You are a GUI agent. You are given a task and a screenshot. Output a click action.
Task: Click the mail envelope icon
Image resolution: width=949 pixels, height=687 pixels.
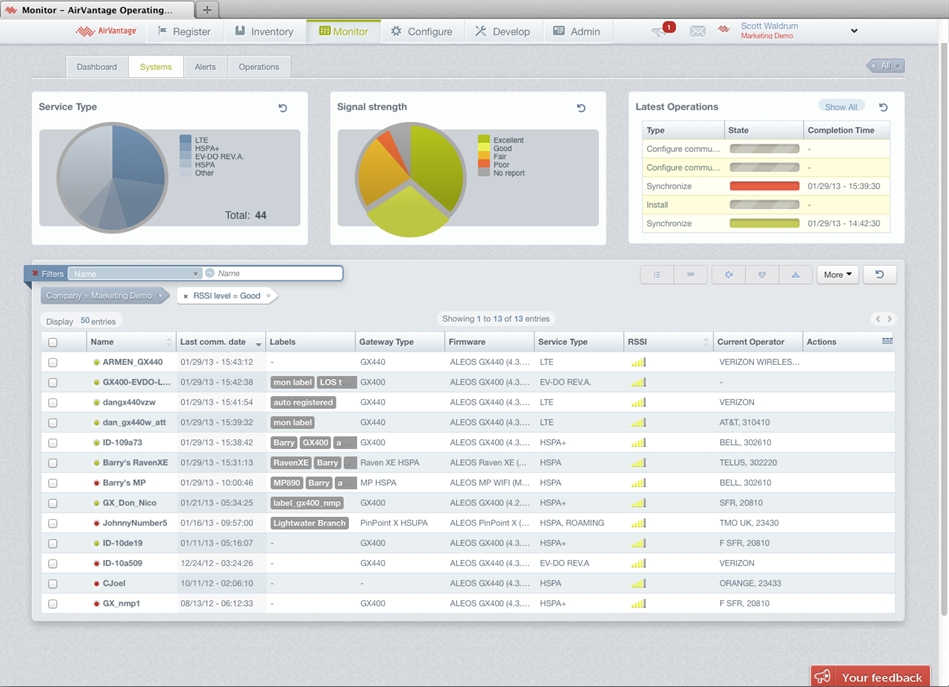[697, 31]
